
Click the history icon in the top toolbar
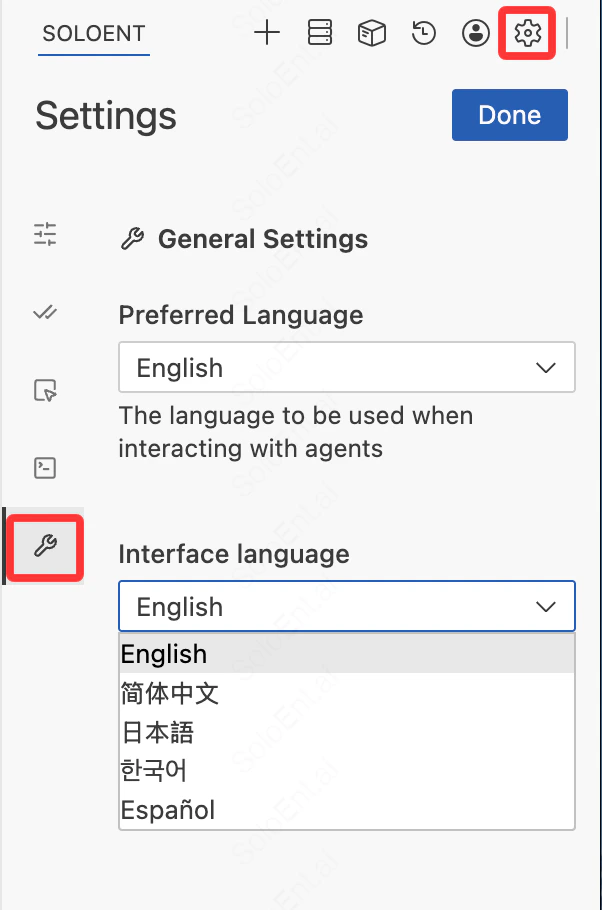(423, 33)
